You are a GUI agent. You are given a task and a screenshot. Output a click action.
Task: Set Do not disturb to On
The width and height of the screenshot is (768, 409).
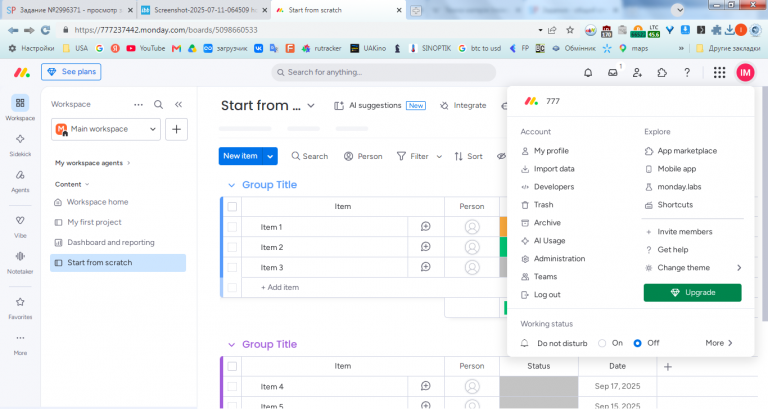602,343
